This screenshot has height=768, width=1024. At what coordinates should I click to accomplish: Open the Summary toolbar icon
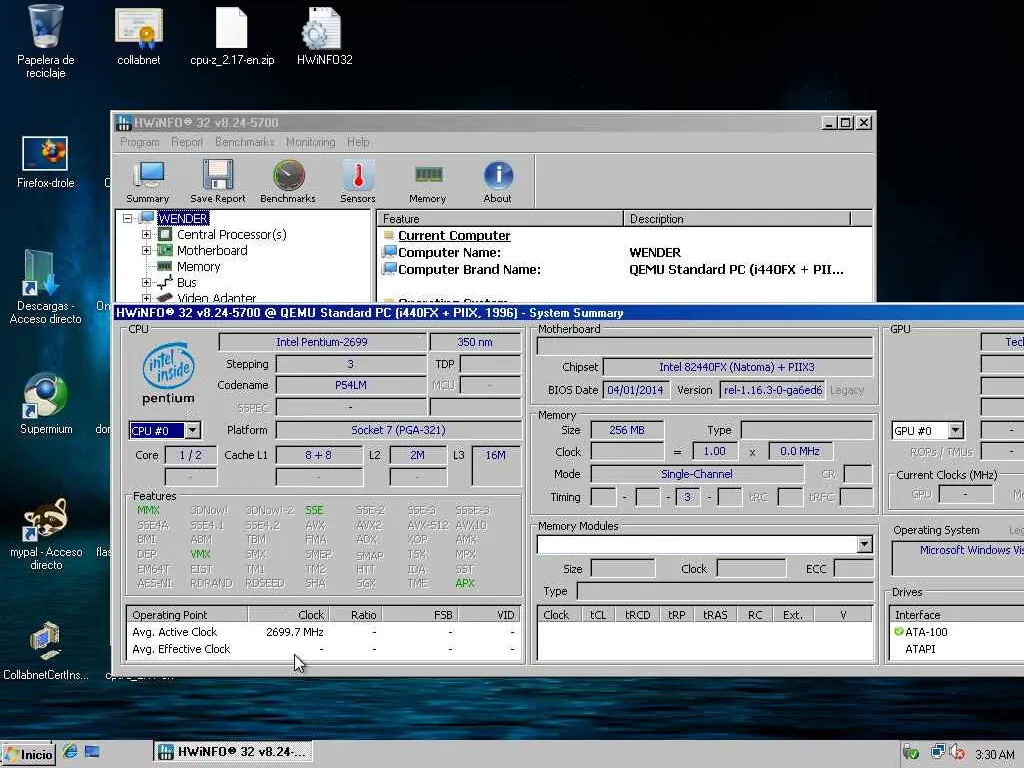(148, 181)
